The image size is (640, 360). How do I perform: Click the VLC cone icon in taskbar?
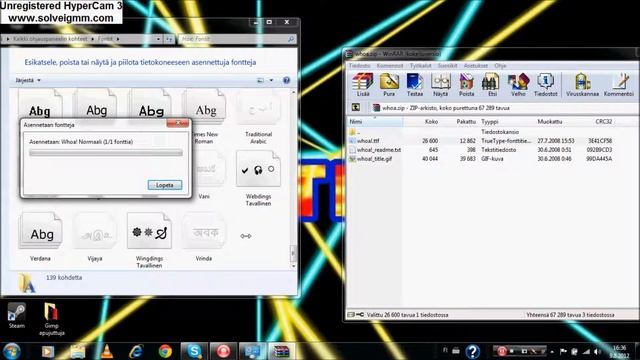107,351
